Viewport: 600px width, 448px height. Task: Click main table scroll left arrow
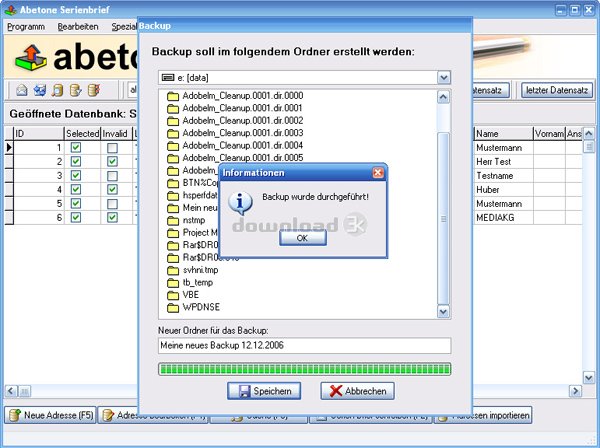[x=11, y=391]
